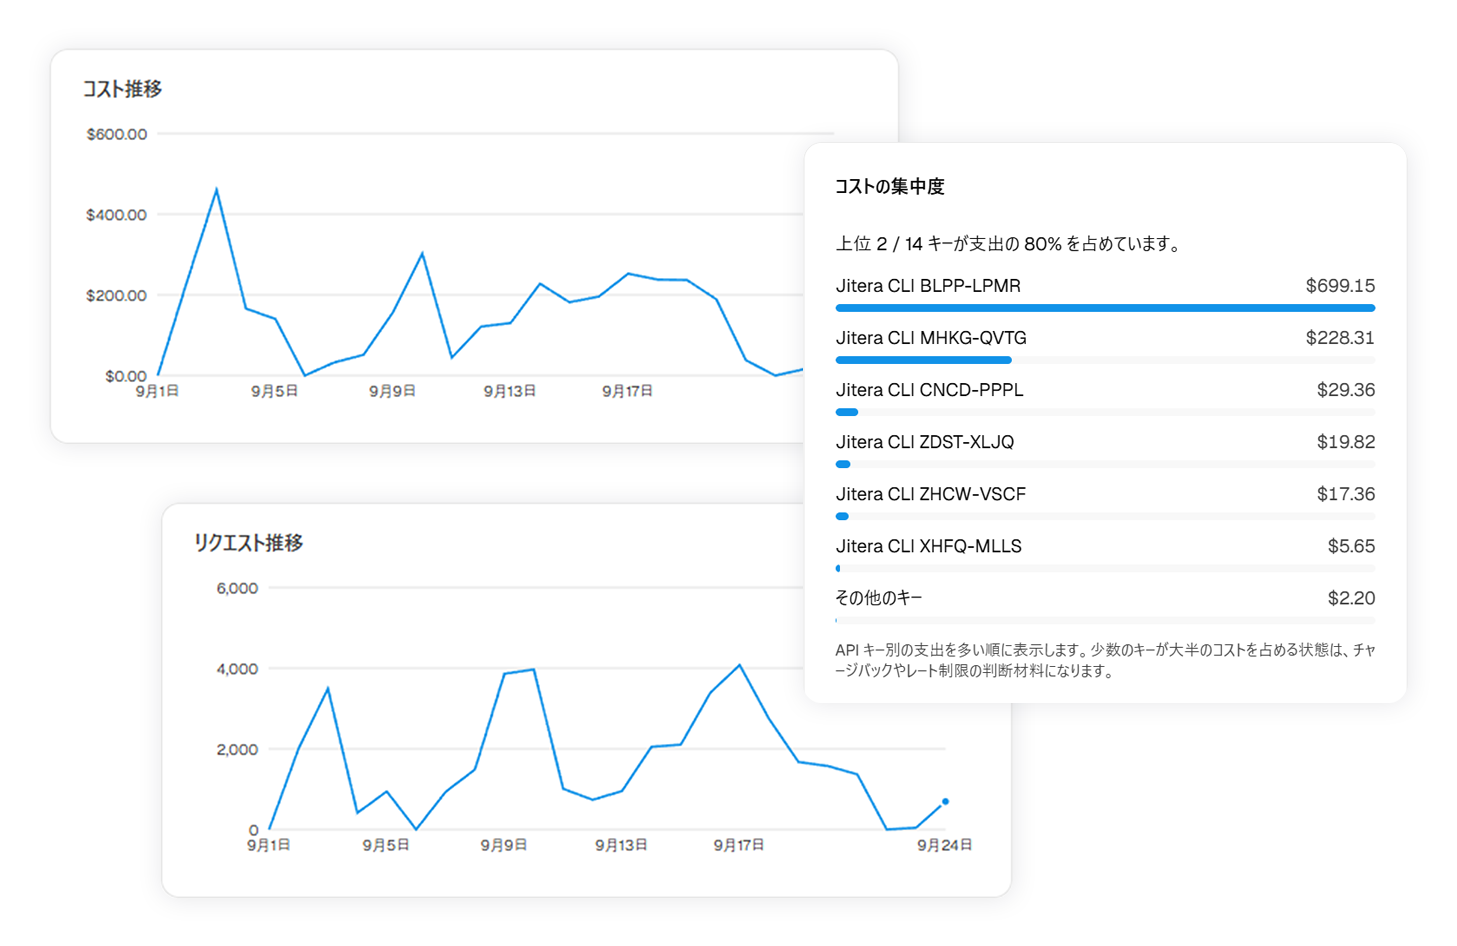1457x946 pixels.
Task: Click the 2,000 axis label on request chart
Action: (237, 750)
